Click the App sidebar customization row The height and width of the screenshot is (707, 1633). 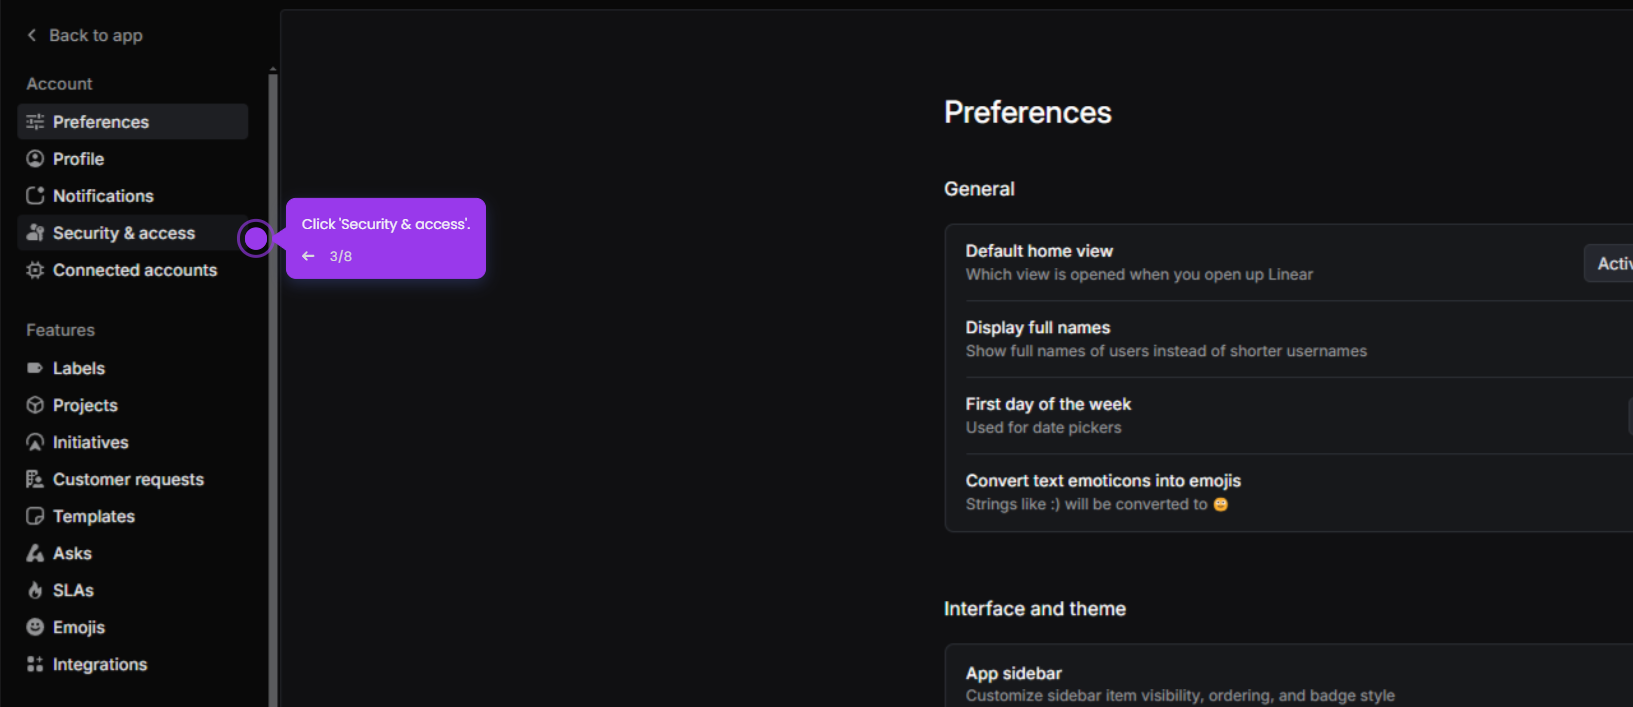point(1289,683)
